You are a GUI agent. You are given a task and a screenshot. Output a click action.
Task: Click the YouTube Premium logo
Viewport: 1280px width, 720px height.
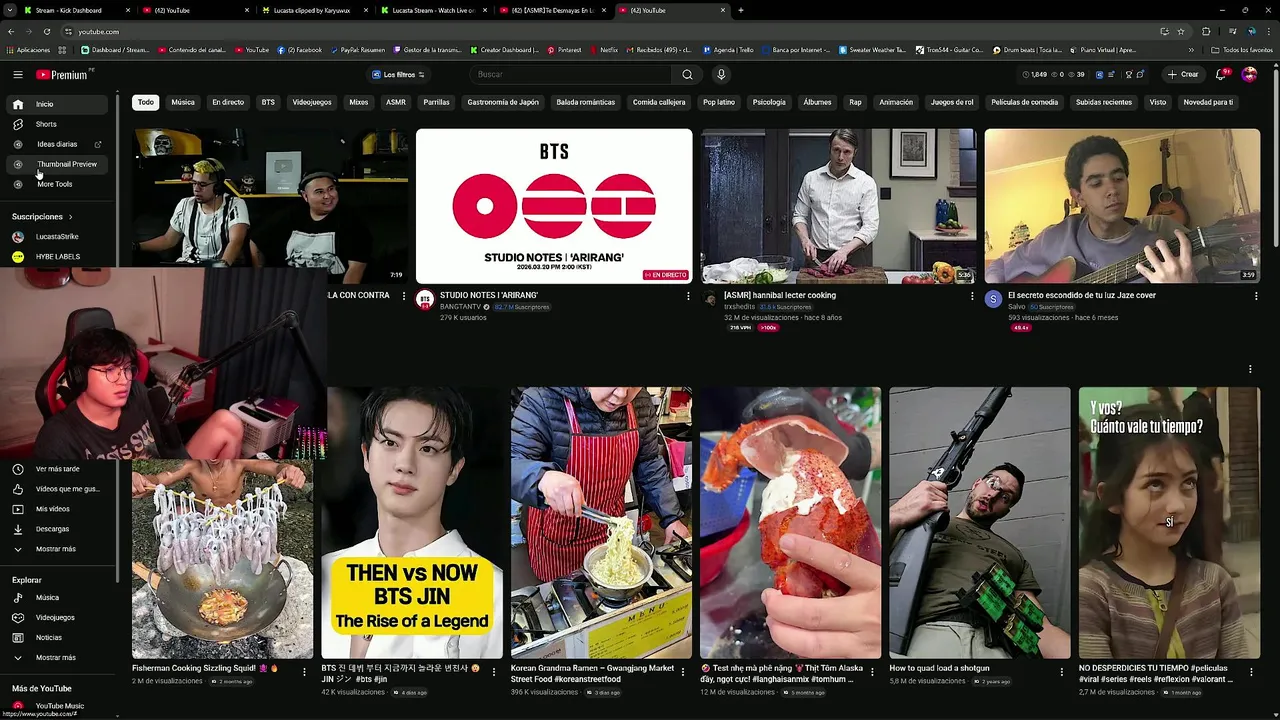tap(62, 75)
